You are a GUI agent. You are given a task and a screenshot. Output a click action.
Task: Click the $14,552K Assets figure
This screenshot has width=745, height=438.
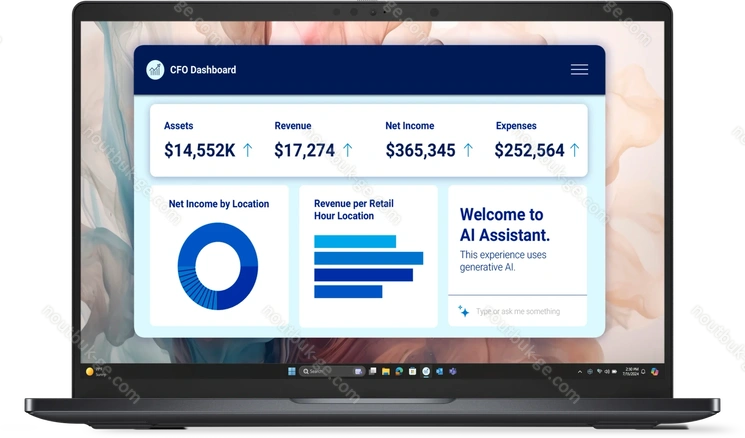[200, 151]
